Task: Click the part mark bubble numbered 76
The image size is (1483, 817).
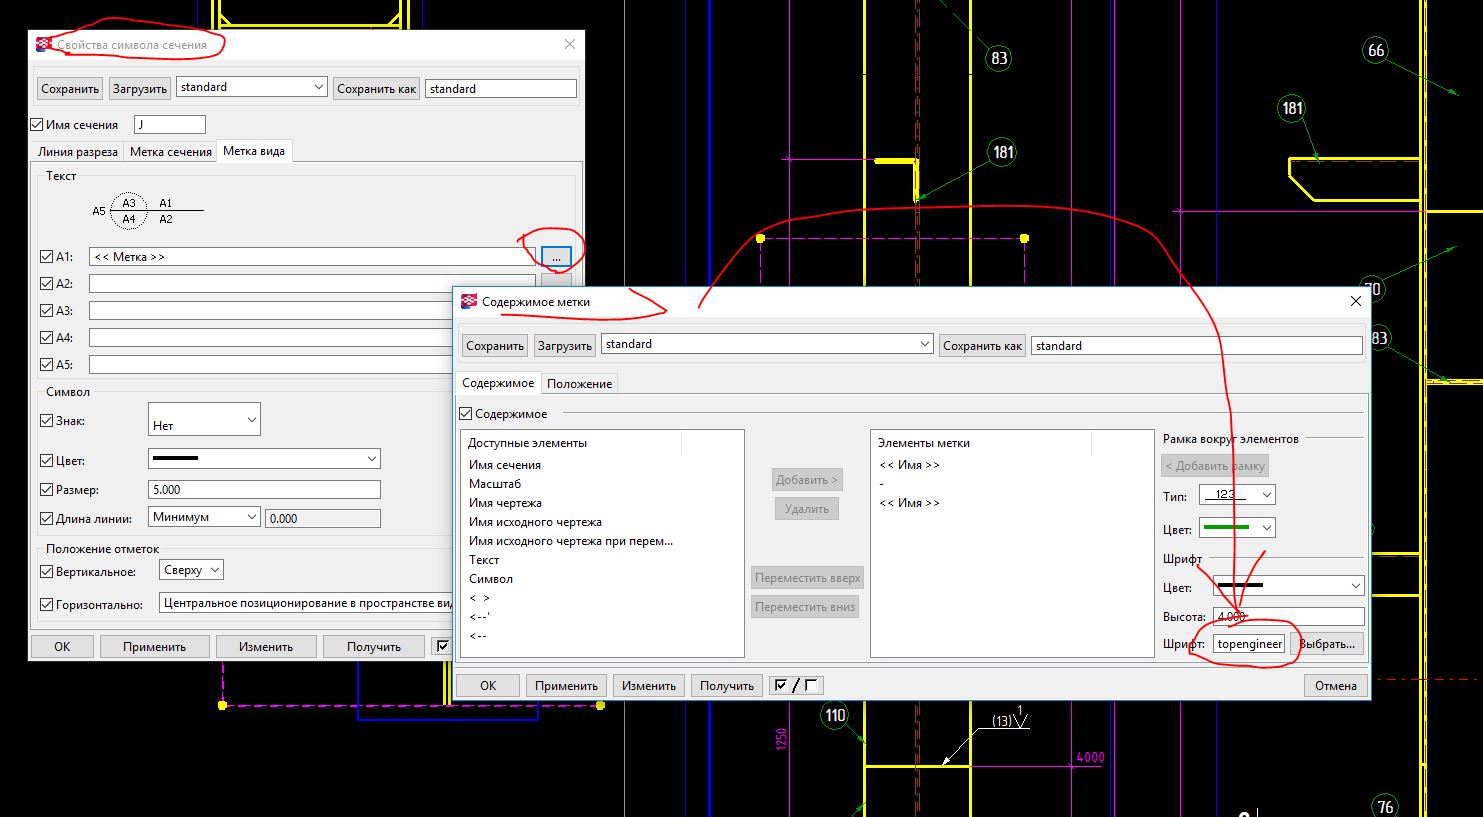Action: coord(1385,807)
